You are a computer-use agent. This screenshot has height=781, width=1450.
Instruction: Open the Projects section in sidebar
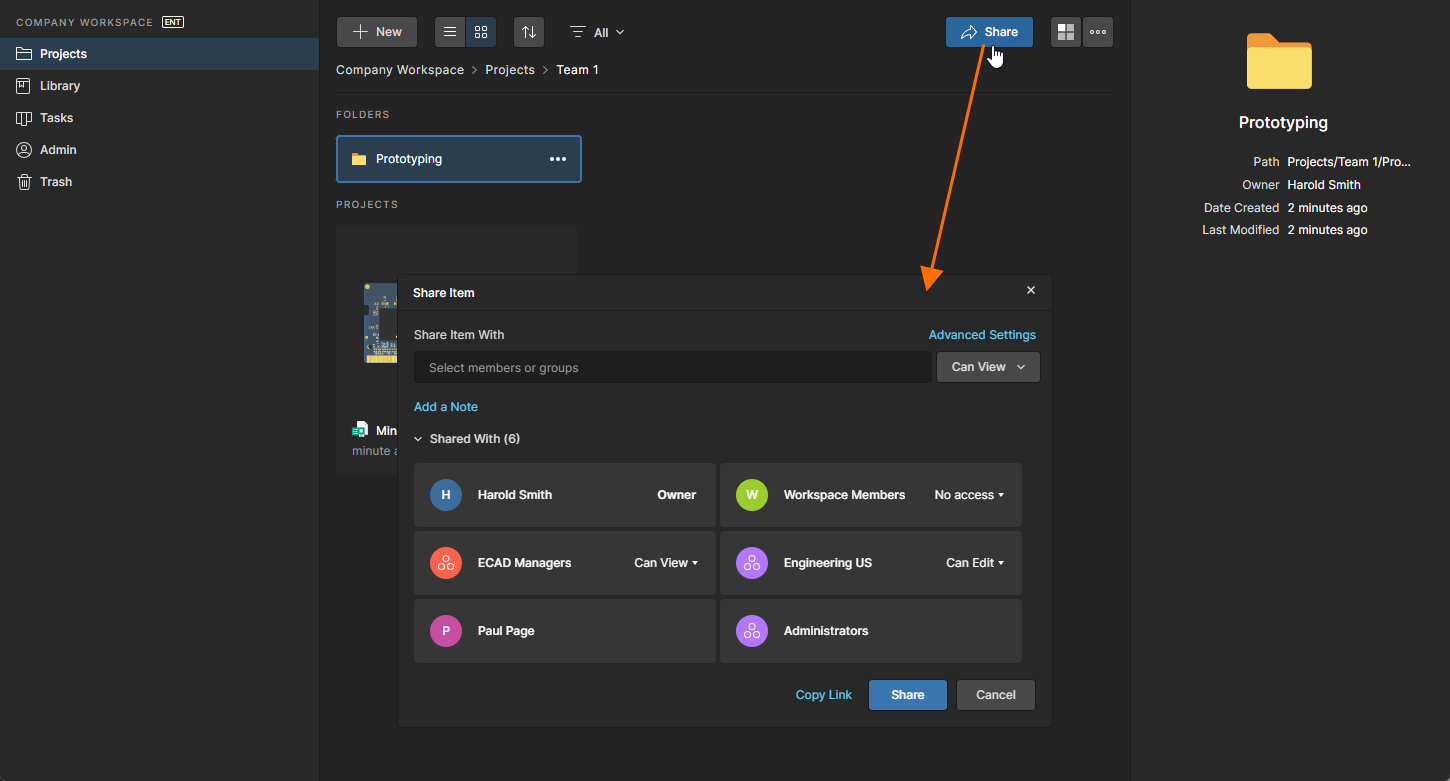pyautogui.click(x=159, y=54)
